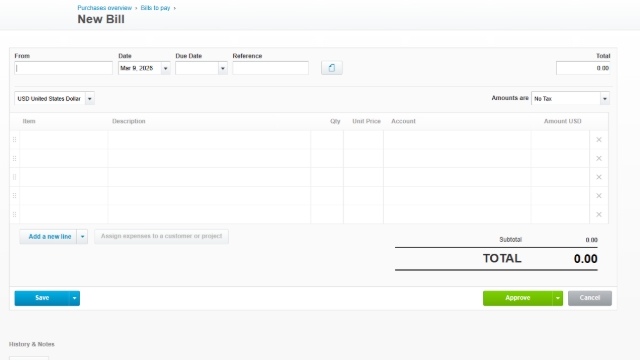Remove the third line item row
Image resolution: width=640 pixels, height=360 pixels.
pyautogui.click(x=599, y=177)
